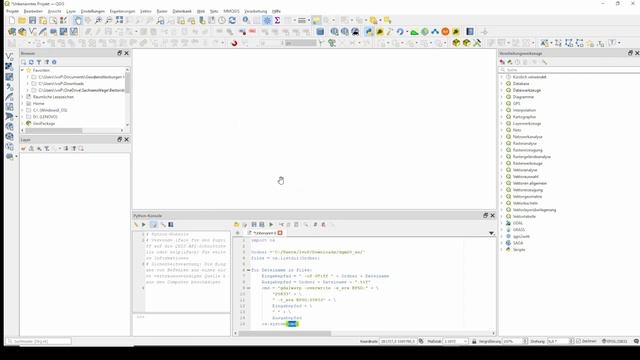Click the Zoom Full extent icon

pyautogui.click(x=119, y=20)
